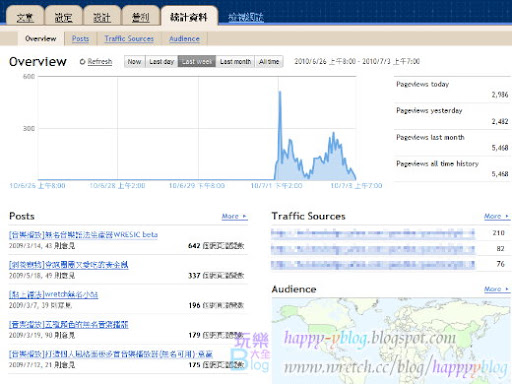
Task: Click the traffic source with 210 views
Action: coord(373,233)
